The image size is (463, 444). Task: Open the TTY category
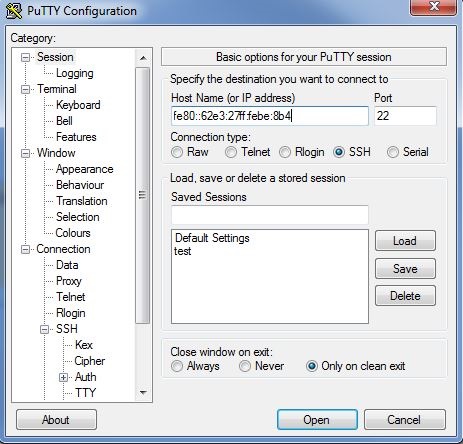tap(86, 393)
